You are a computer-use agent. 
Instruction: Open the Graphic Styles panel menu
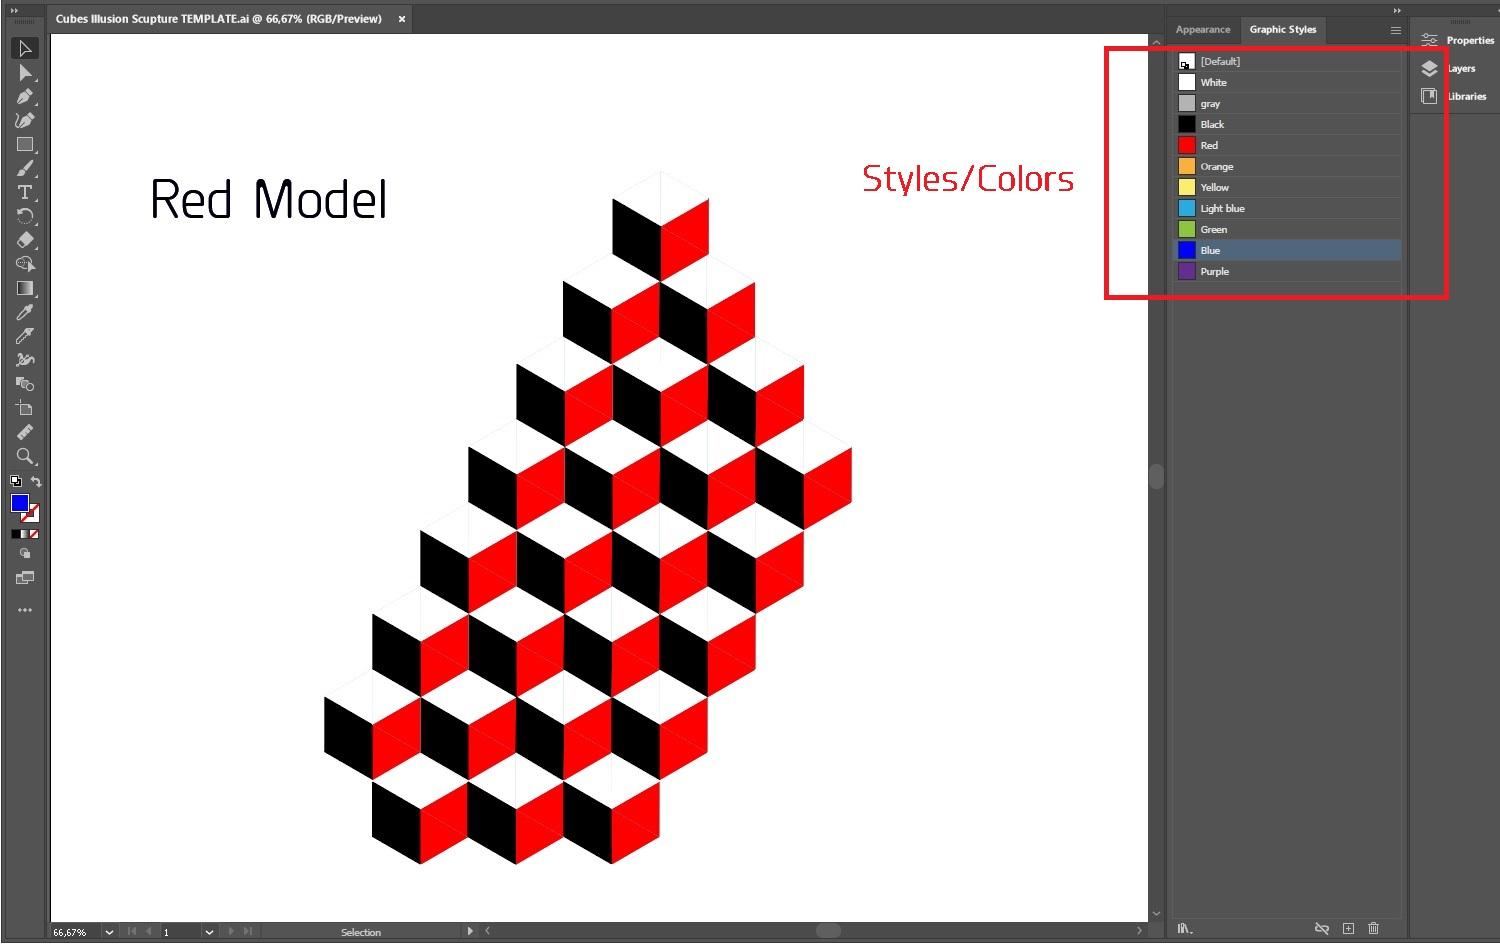pos(1396,30)
